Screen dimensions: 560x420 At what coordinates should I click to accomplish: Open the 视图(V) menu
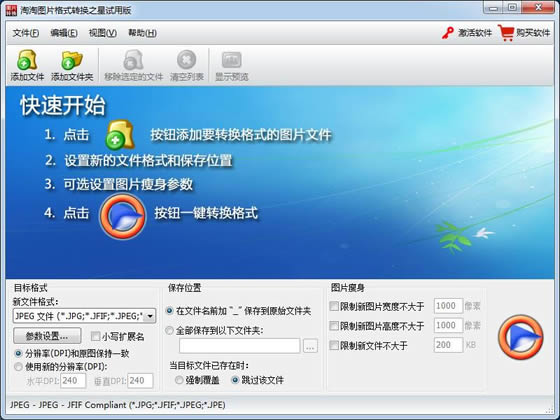(102, 33)
